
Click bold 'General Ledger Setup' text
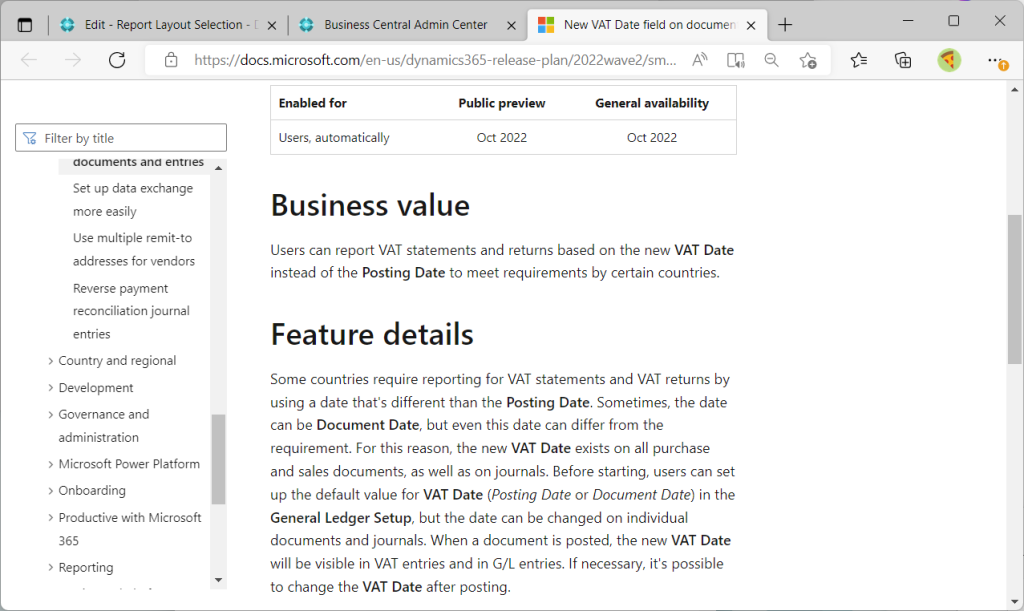[341, 518]
